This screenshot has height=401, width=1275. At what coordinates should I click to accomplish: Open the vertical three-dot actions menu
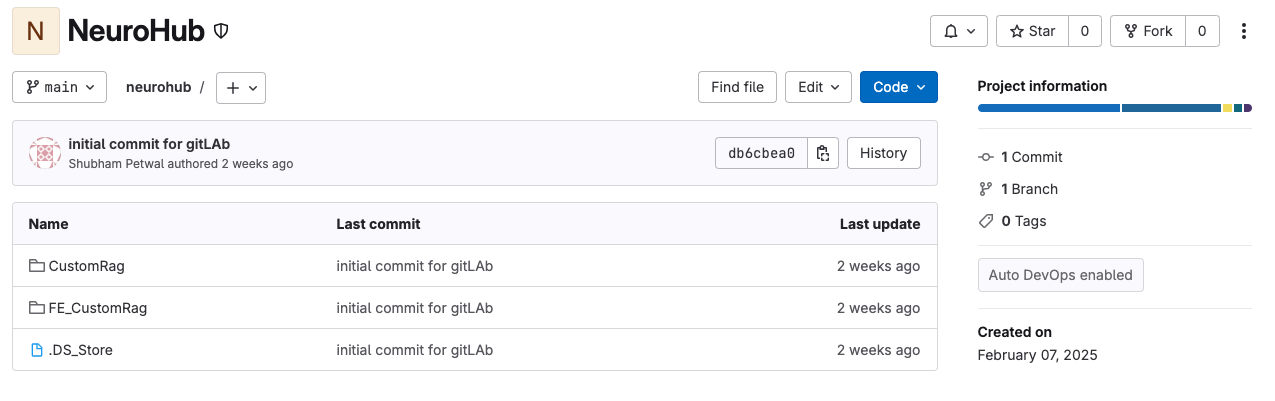click(1244, 31)
